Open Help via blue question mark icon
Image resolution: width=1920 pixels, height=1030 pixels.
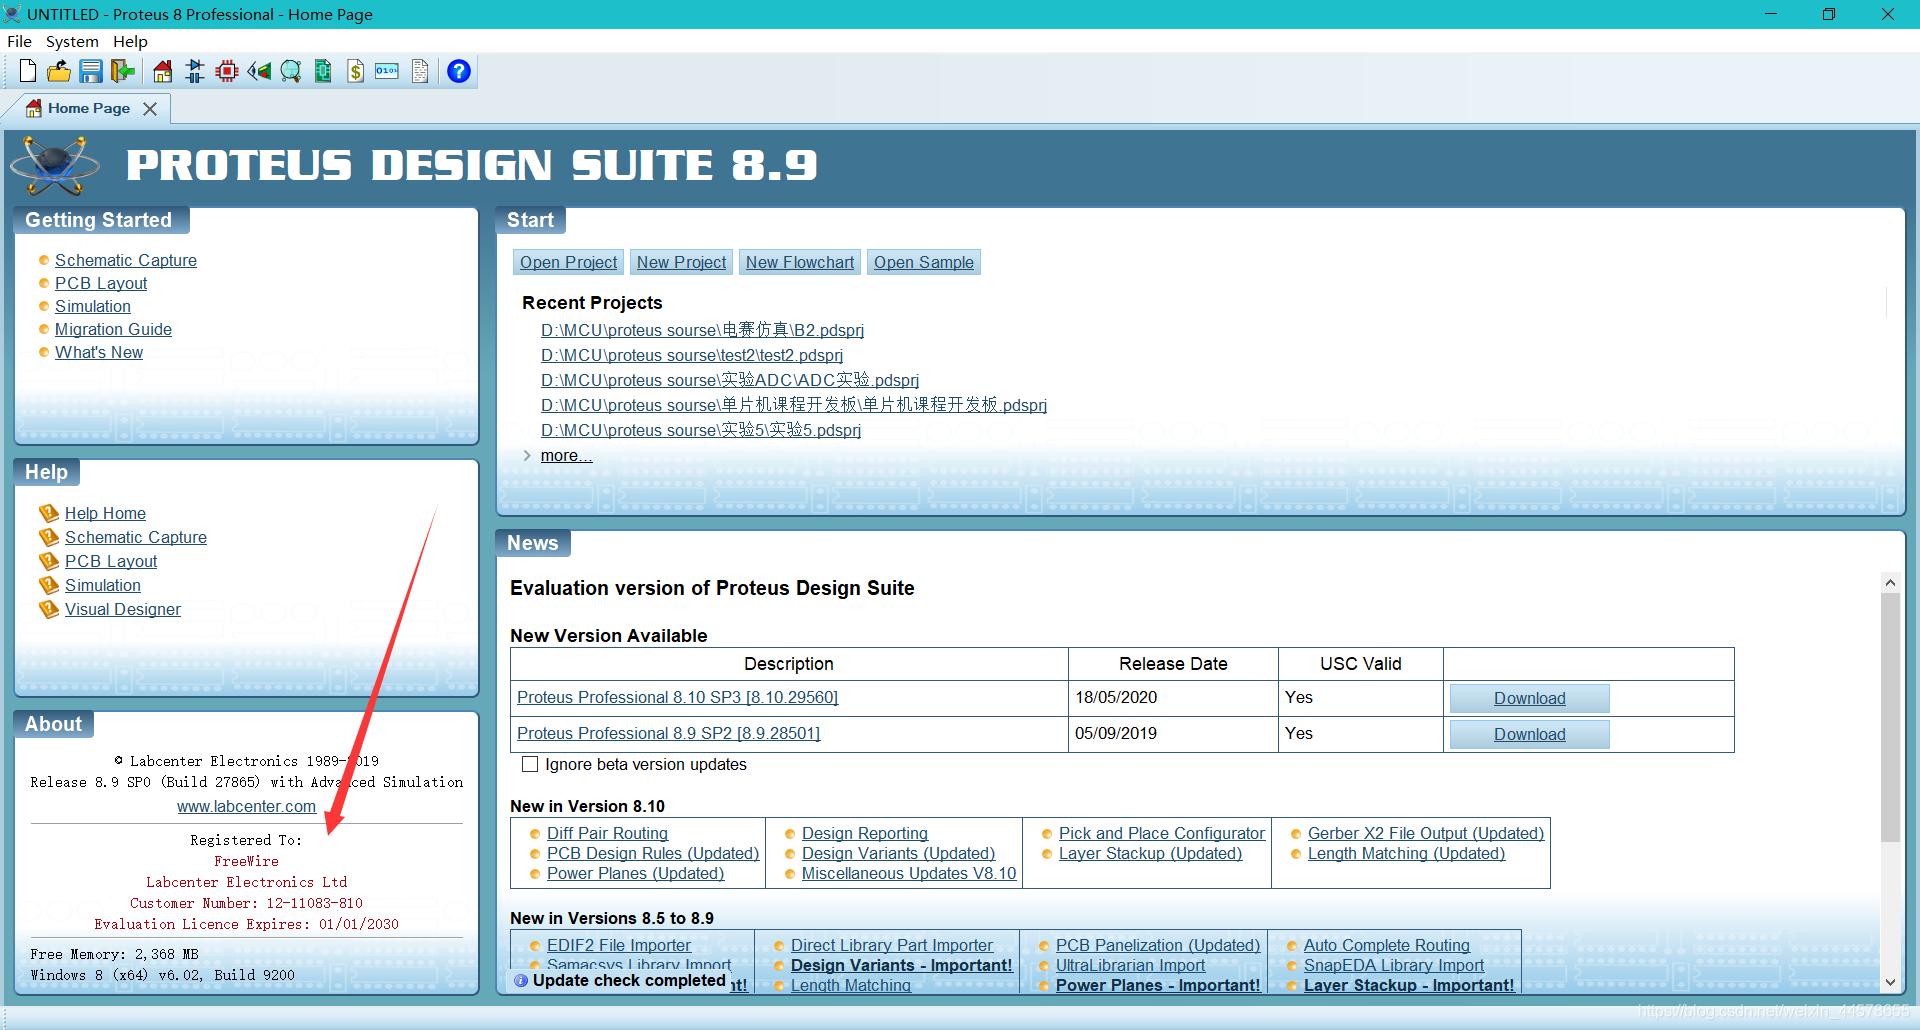pyautogui.click(x=459, y=71)
